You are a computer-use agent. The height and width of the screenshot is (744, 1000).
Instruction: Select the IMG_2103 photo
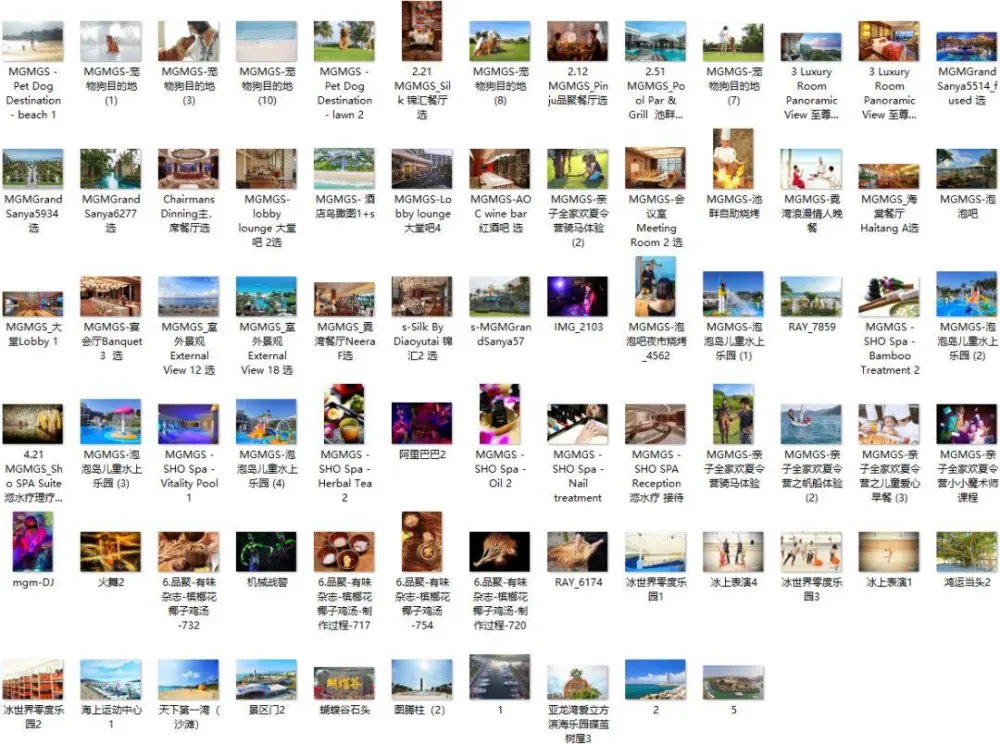(577, 297)
